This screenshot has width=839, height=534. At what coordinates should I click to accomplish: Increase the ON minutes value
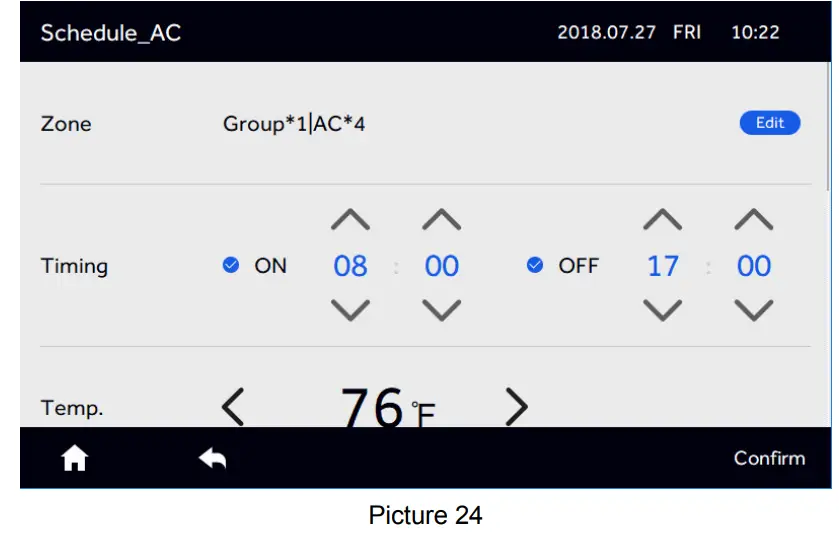click(x=441, y=221)
